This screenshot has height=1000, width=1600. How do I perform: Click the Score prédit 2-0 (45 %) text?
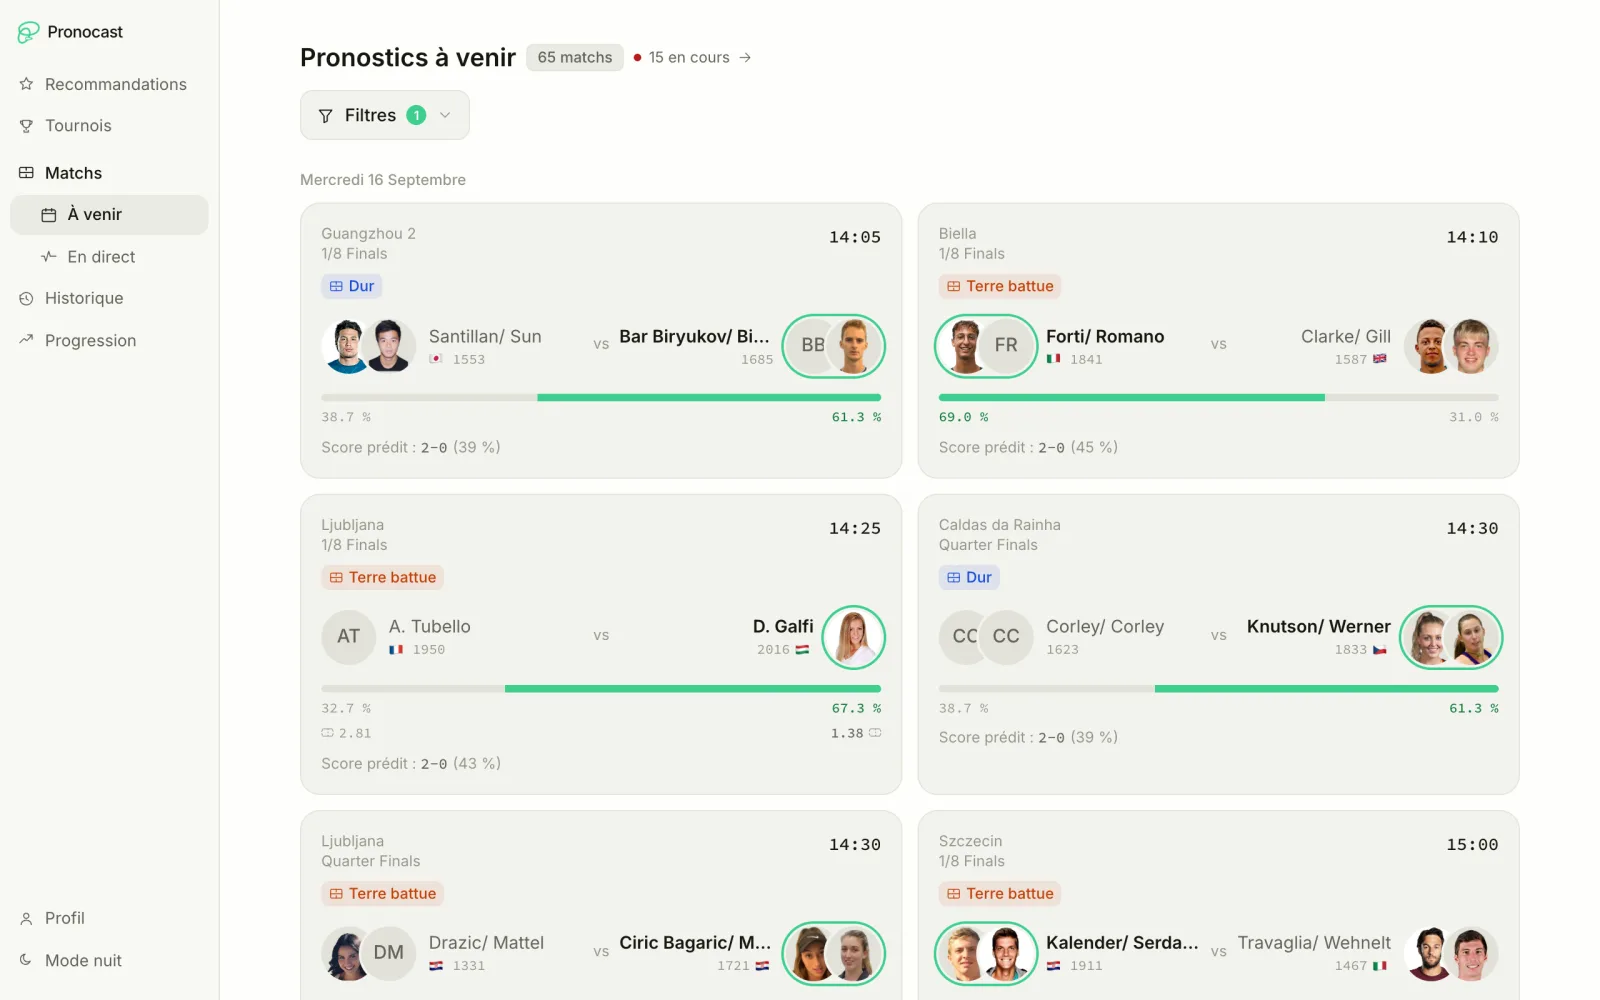click(1028, 448)
